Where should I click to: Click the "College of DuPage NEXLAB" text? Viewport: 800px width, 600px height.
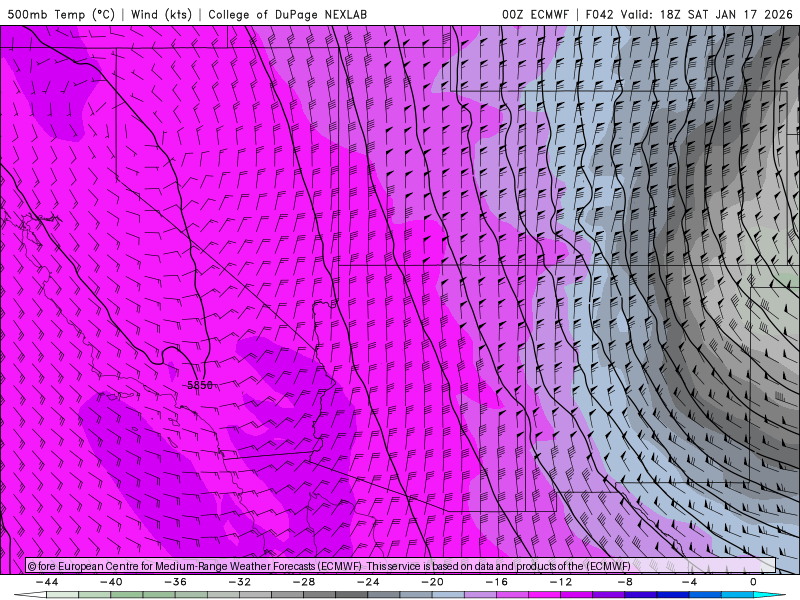pyautogui.click(x=287, y=14)
